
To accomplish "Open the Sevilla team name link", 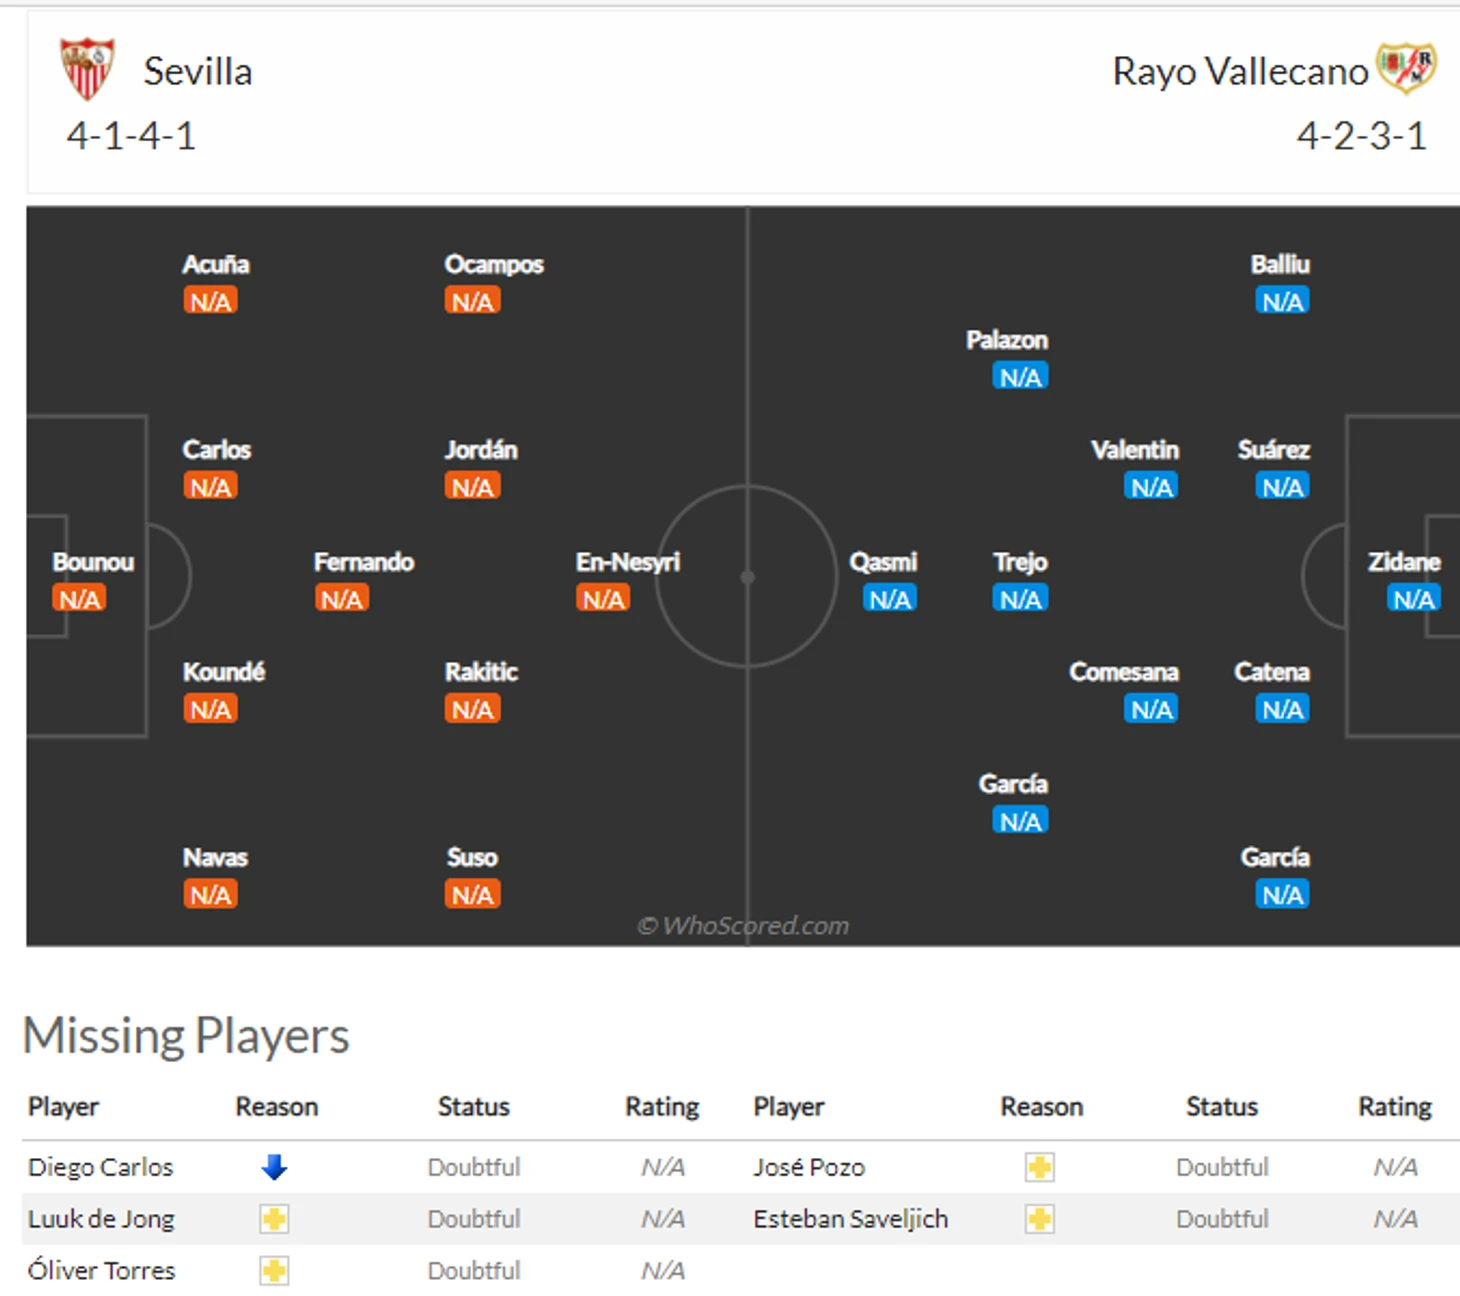I will tap(197, 72).
